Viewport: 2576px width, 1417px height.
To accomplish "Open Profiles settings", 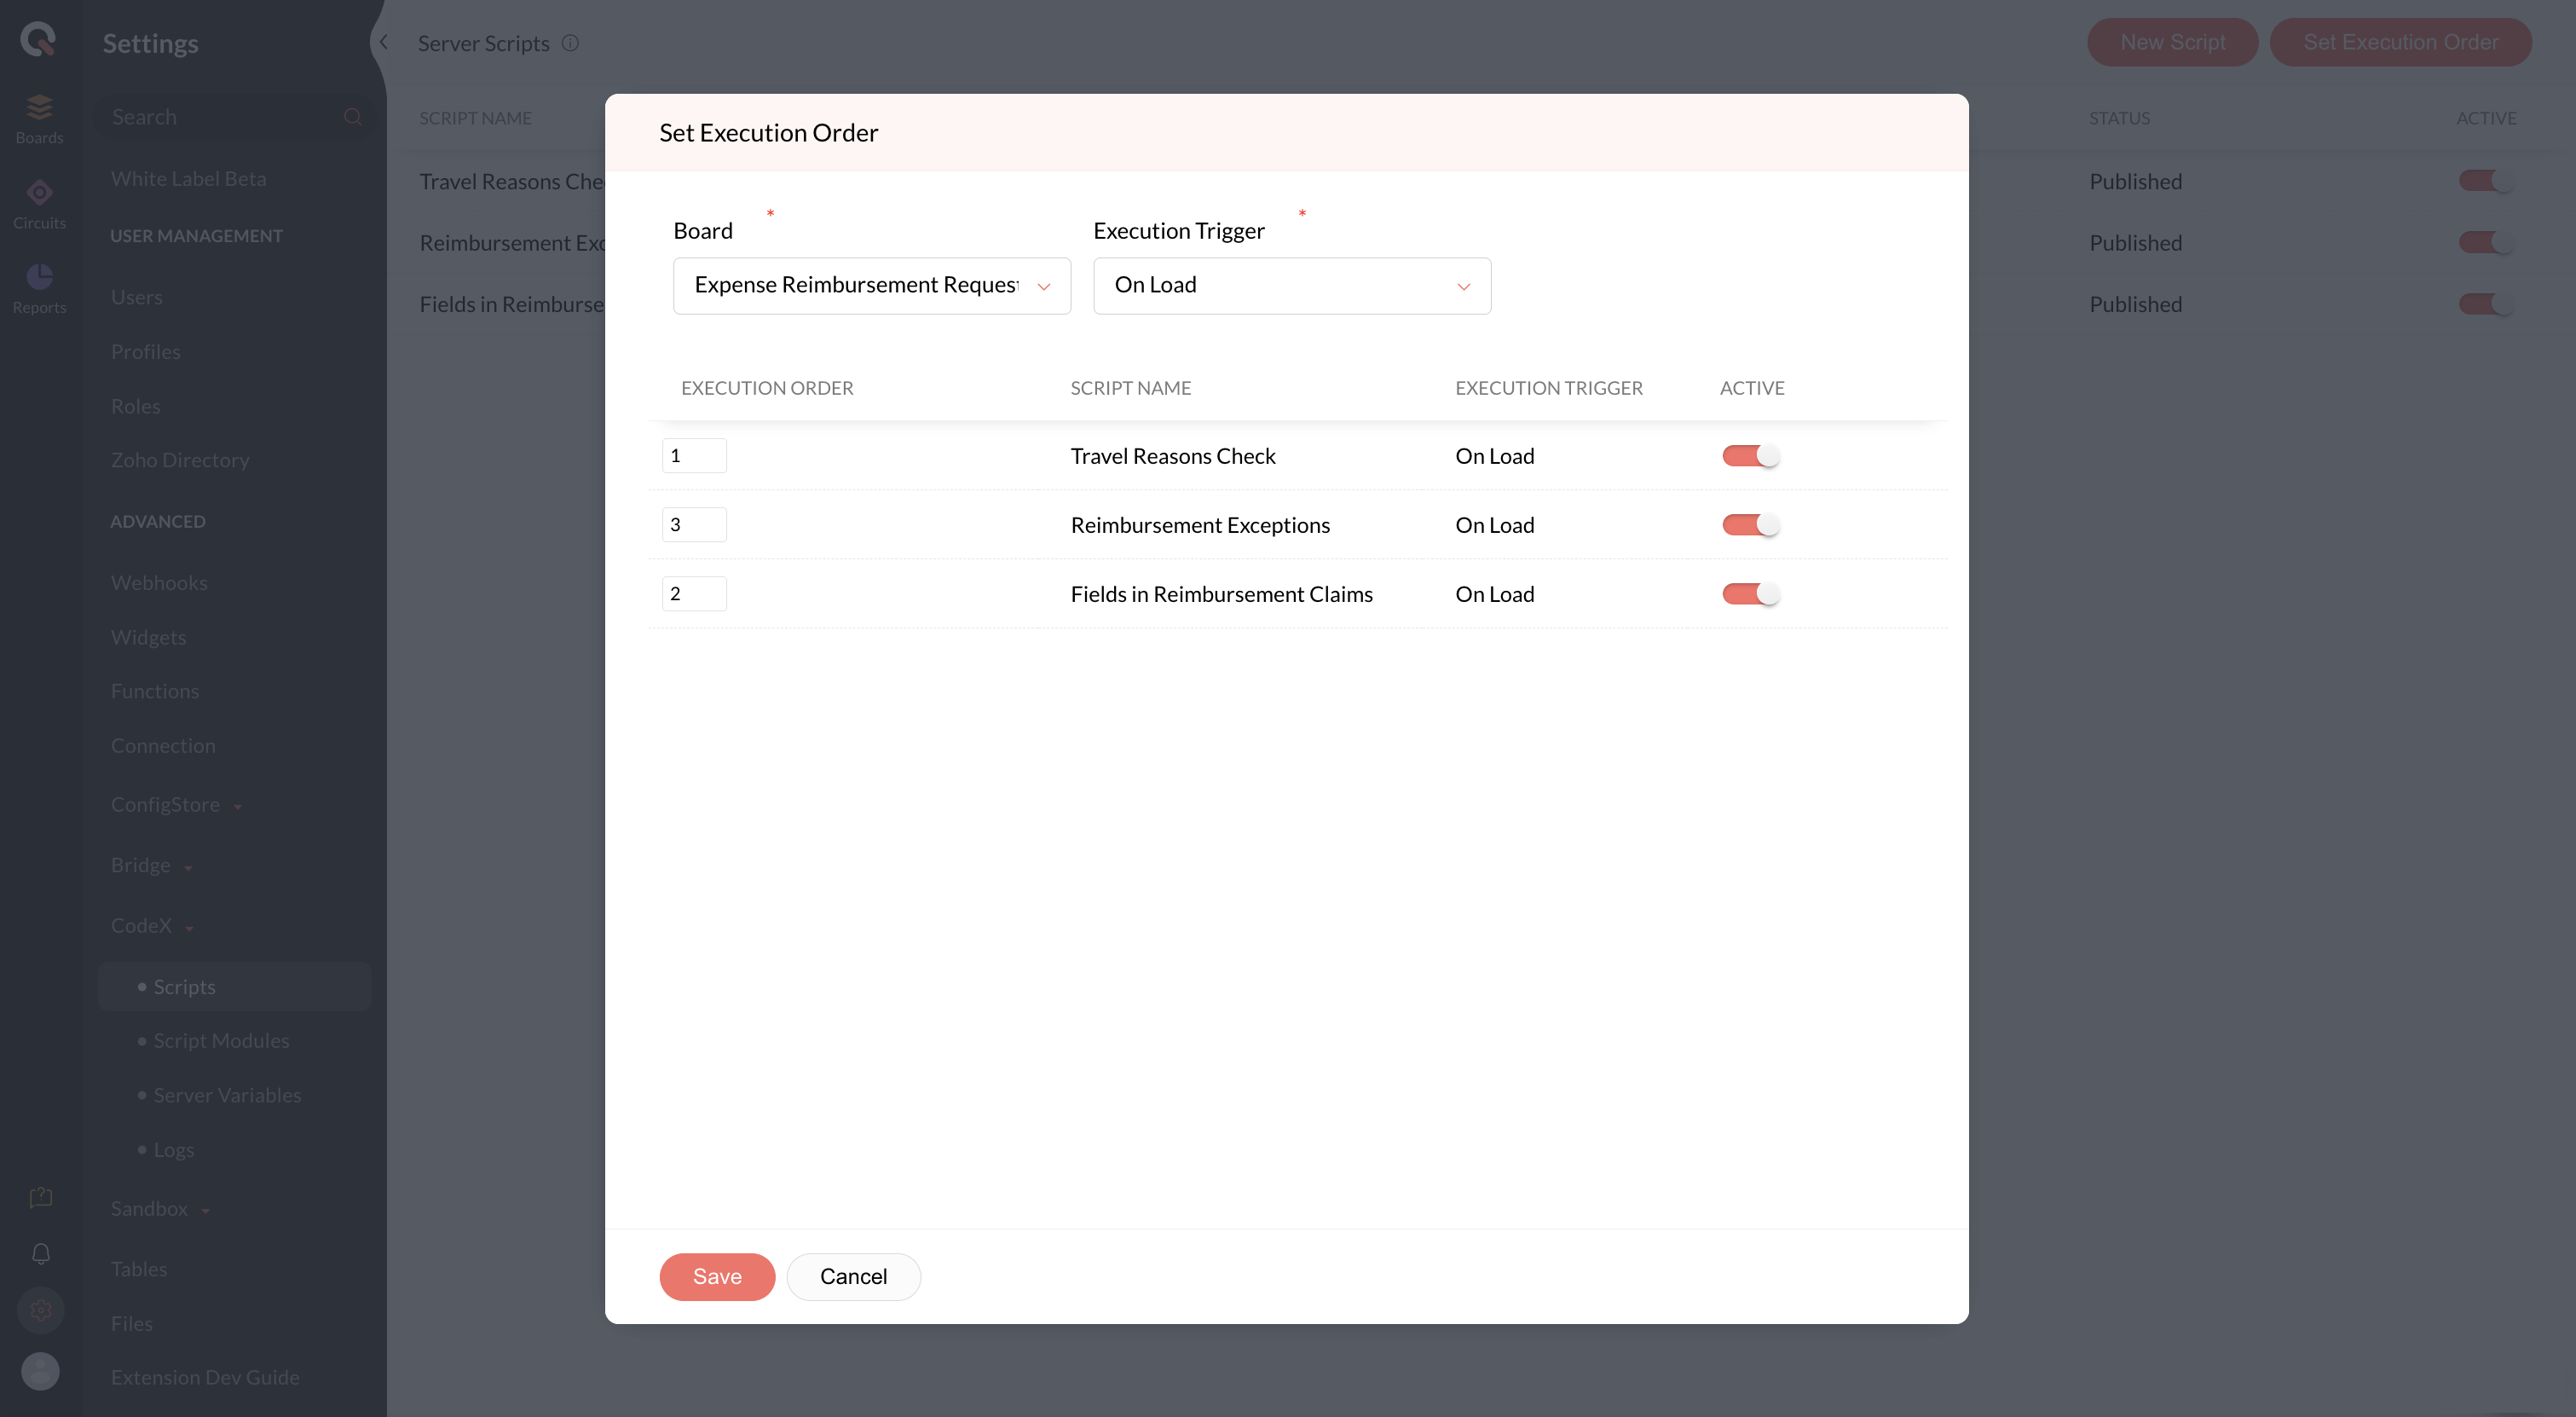I will [x=145, y=352].
